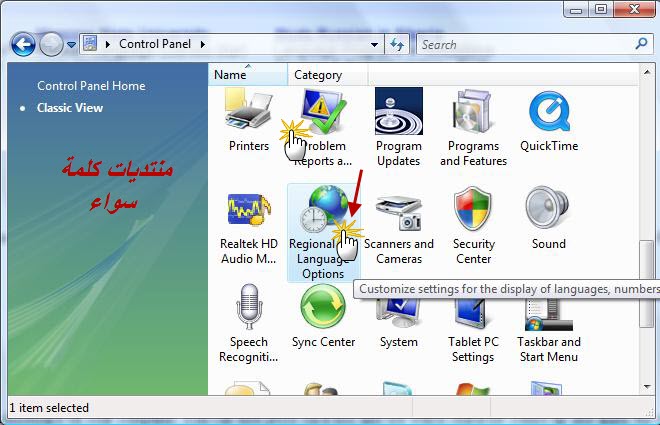This screenshot has height=425, width=660.
Task: Open Speech Recognition microphone icon
Action: coord(249,307)
